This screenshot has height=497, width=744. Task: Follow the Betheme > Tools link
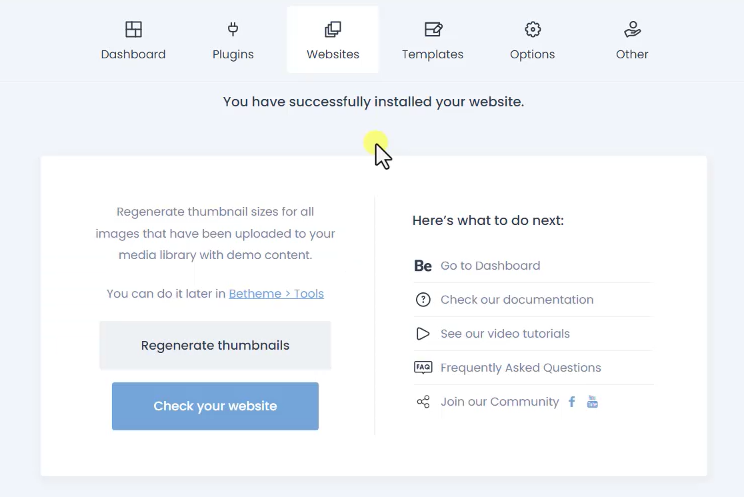(x=276, y=294)
